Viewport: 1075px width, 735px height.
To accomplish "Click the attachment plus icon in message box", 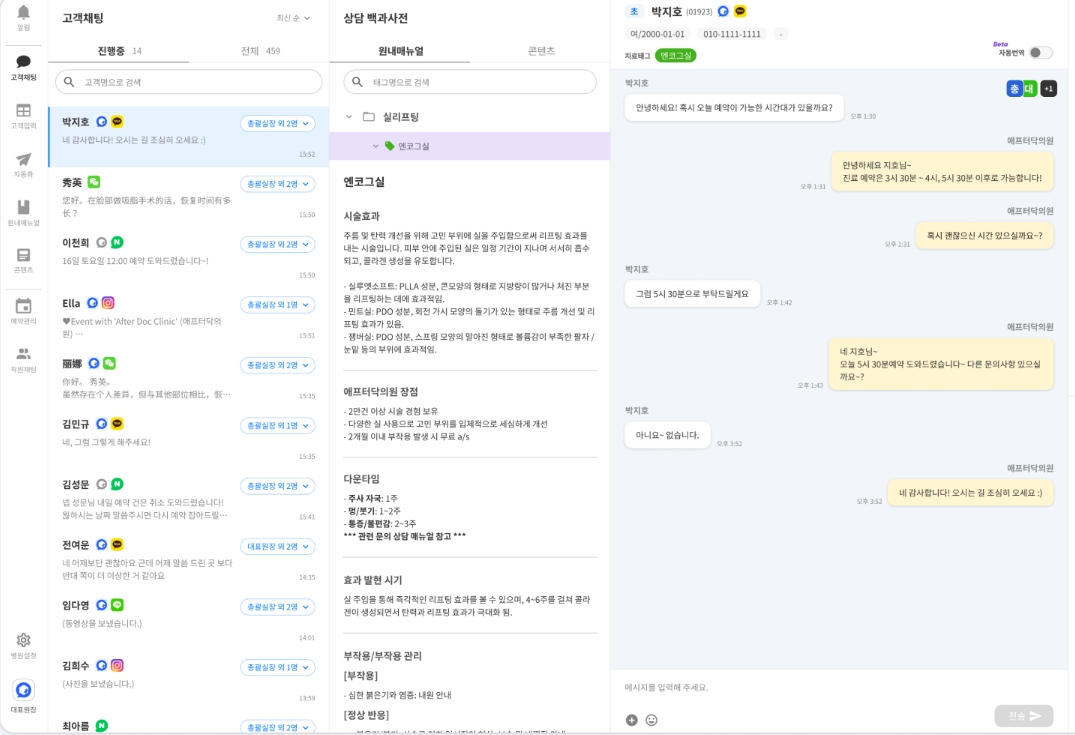I will coord(631,720).
